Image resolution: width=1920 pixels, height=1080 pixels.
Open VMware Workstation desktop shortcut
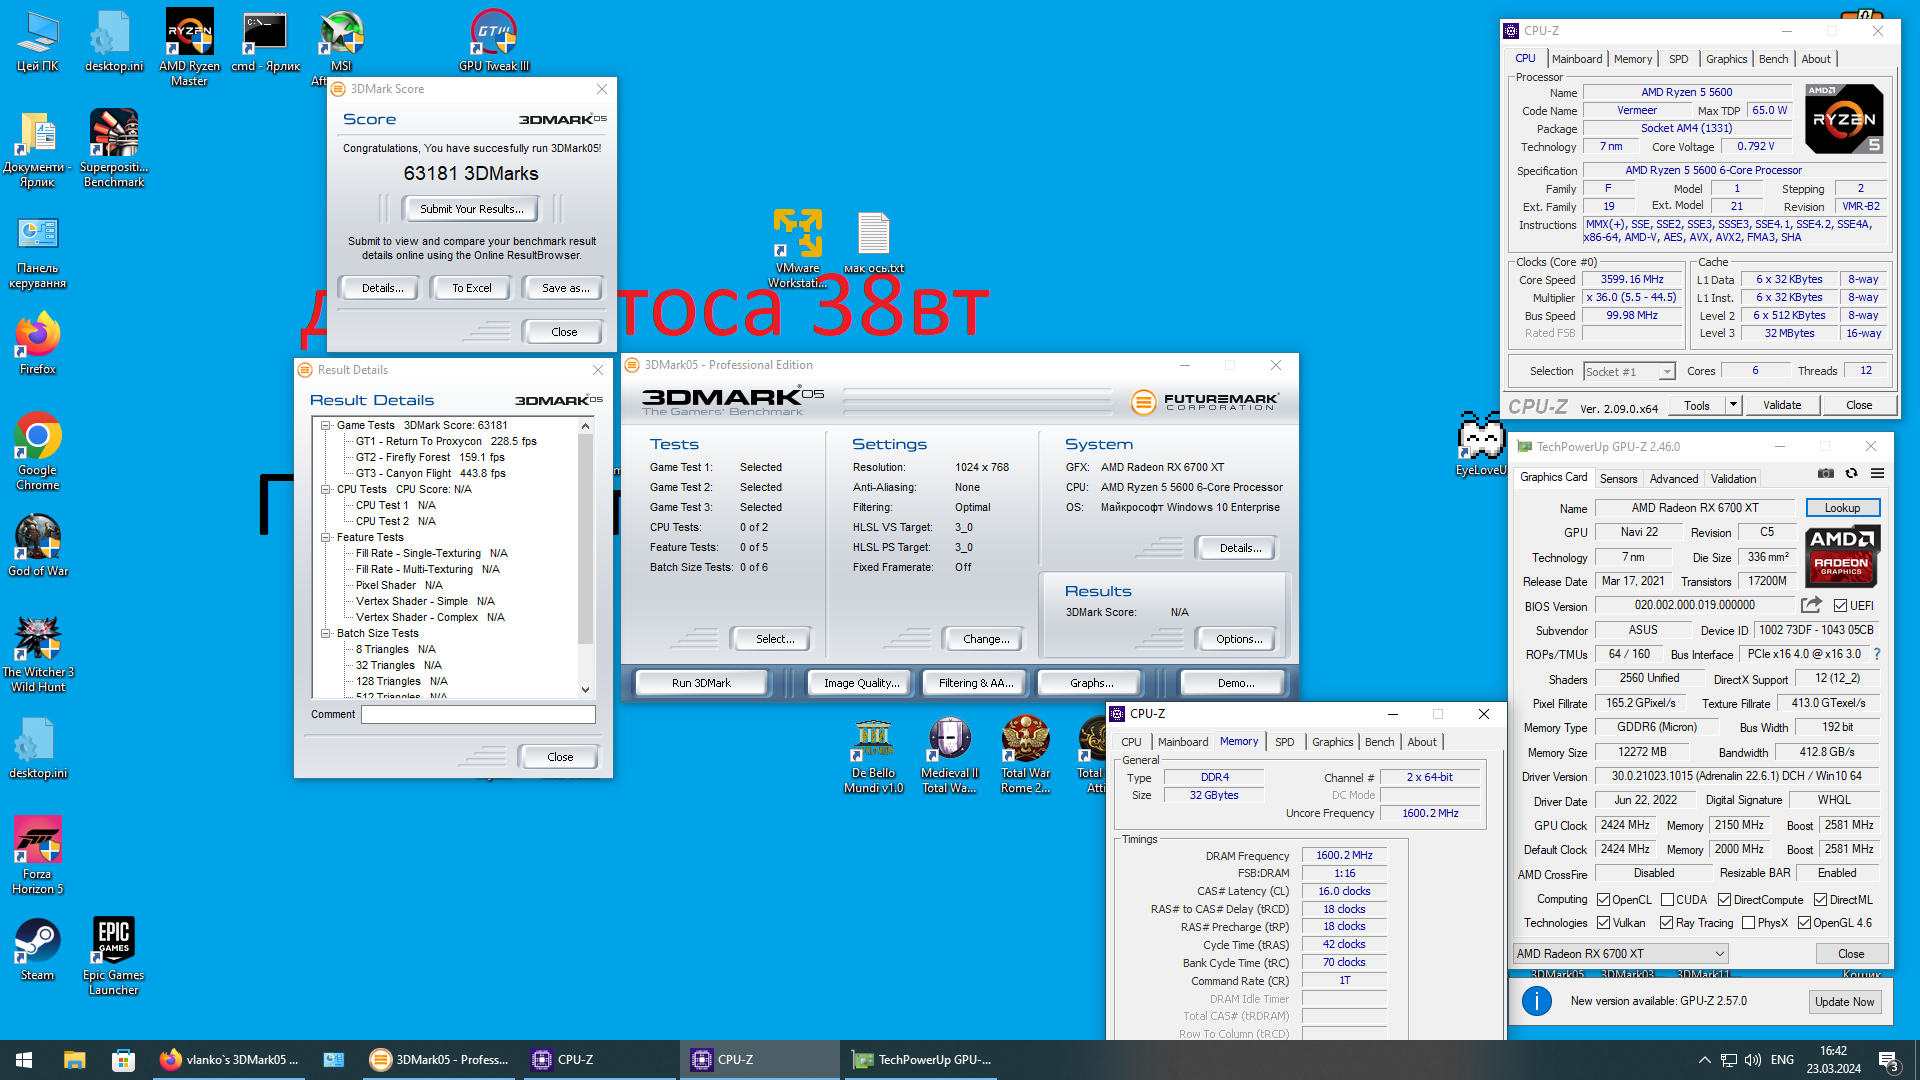point(798,249)
